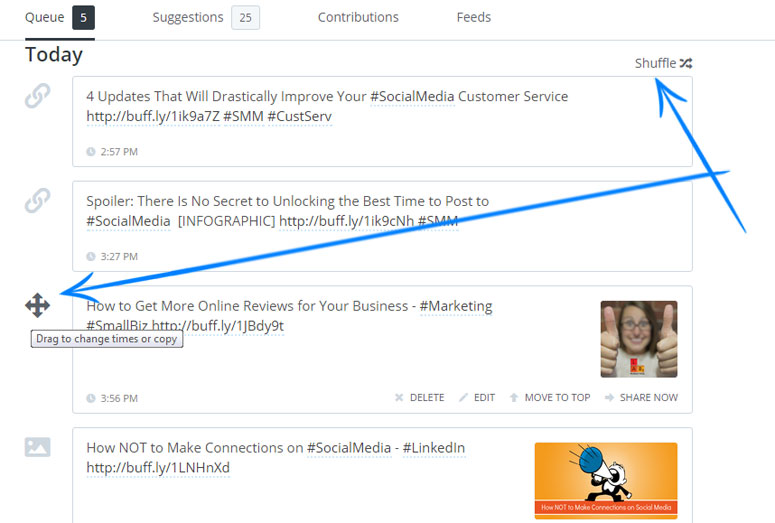
Task: Click the #LinkedIn hashtag
Action: click(x=434, y=448)
